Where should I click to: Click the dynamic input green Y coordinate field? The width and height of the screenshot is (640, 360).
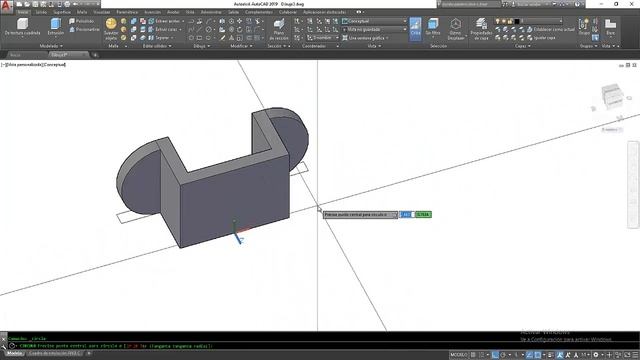click(423, 214)
